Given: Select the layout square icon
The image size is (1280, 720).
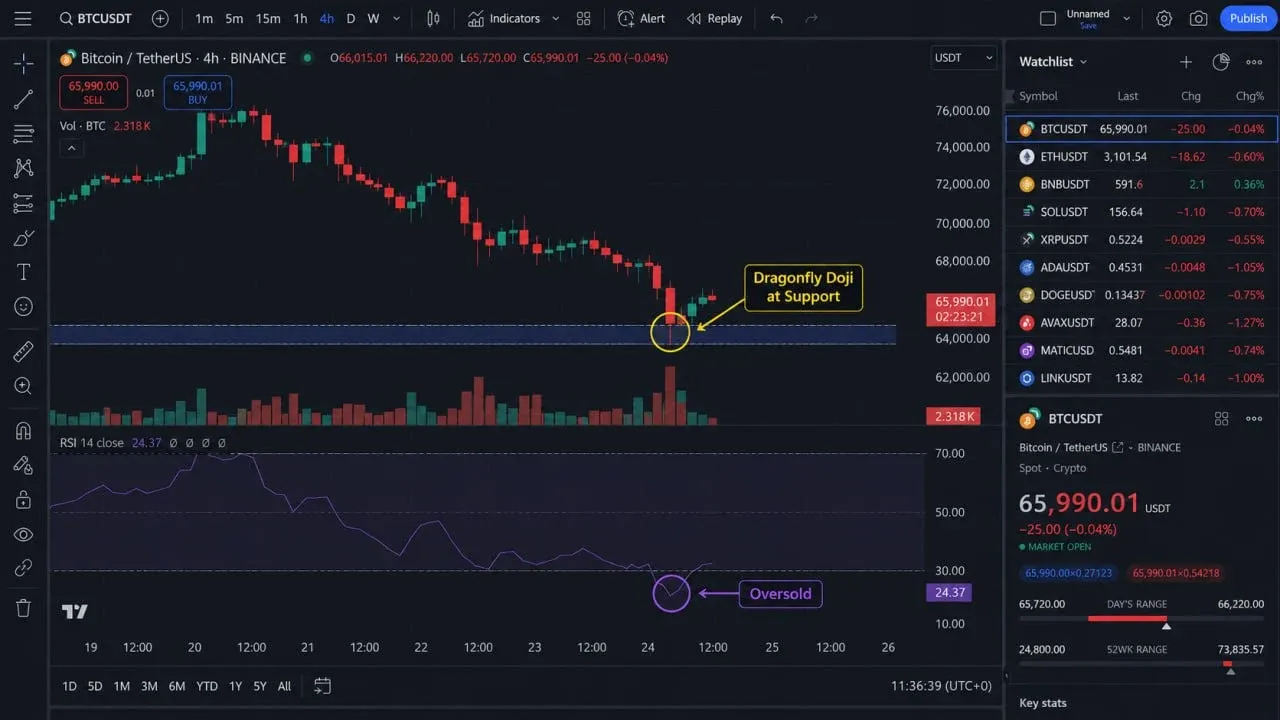Looking at the screenshot, I should 1048,18.
